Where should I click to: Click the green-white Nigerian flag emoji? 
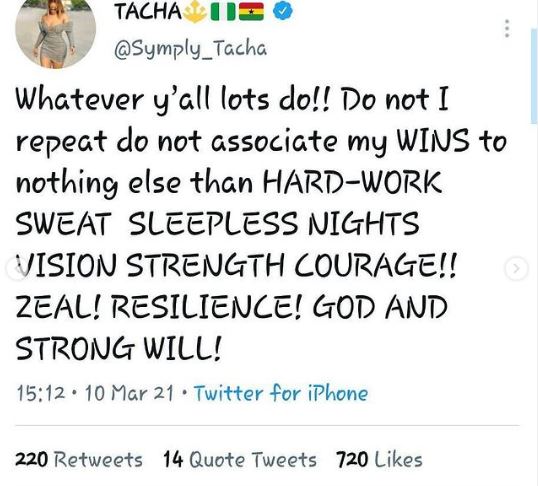tap(223, 12)
